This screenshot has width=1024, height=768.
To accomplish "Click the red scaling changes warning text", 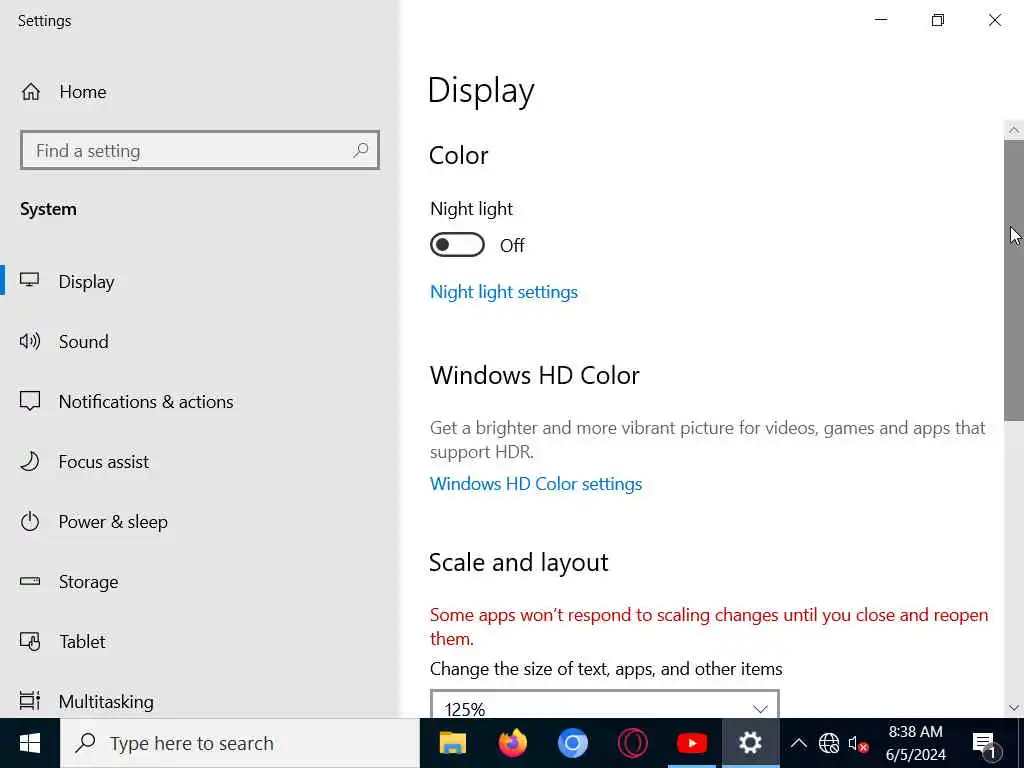I will (709, 627).
